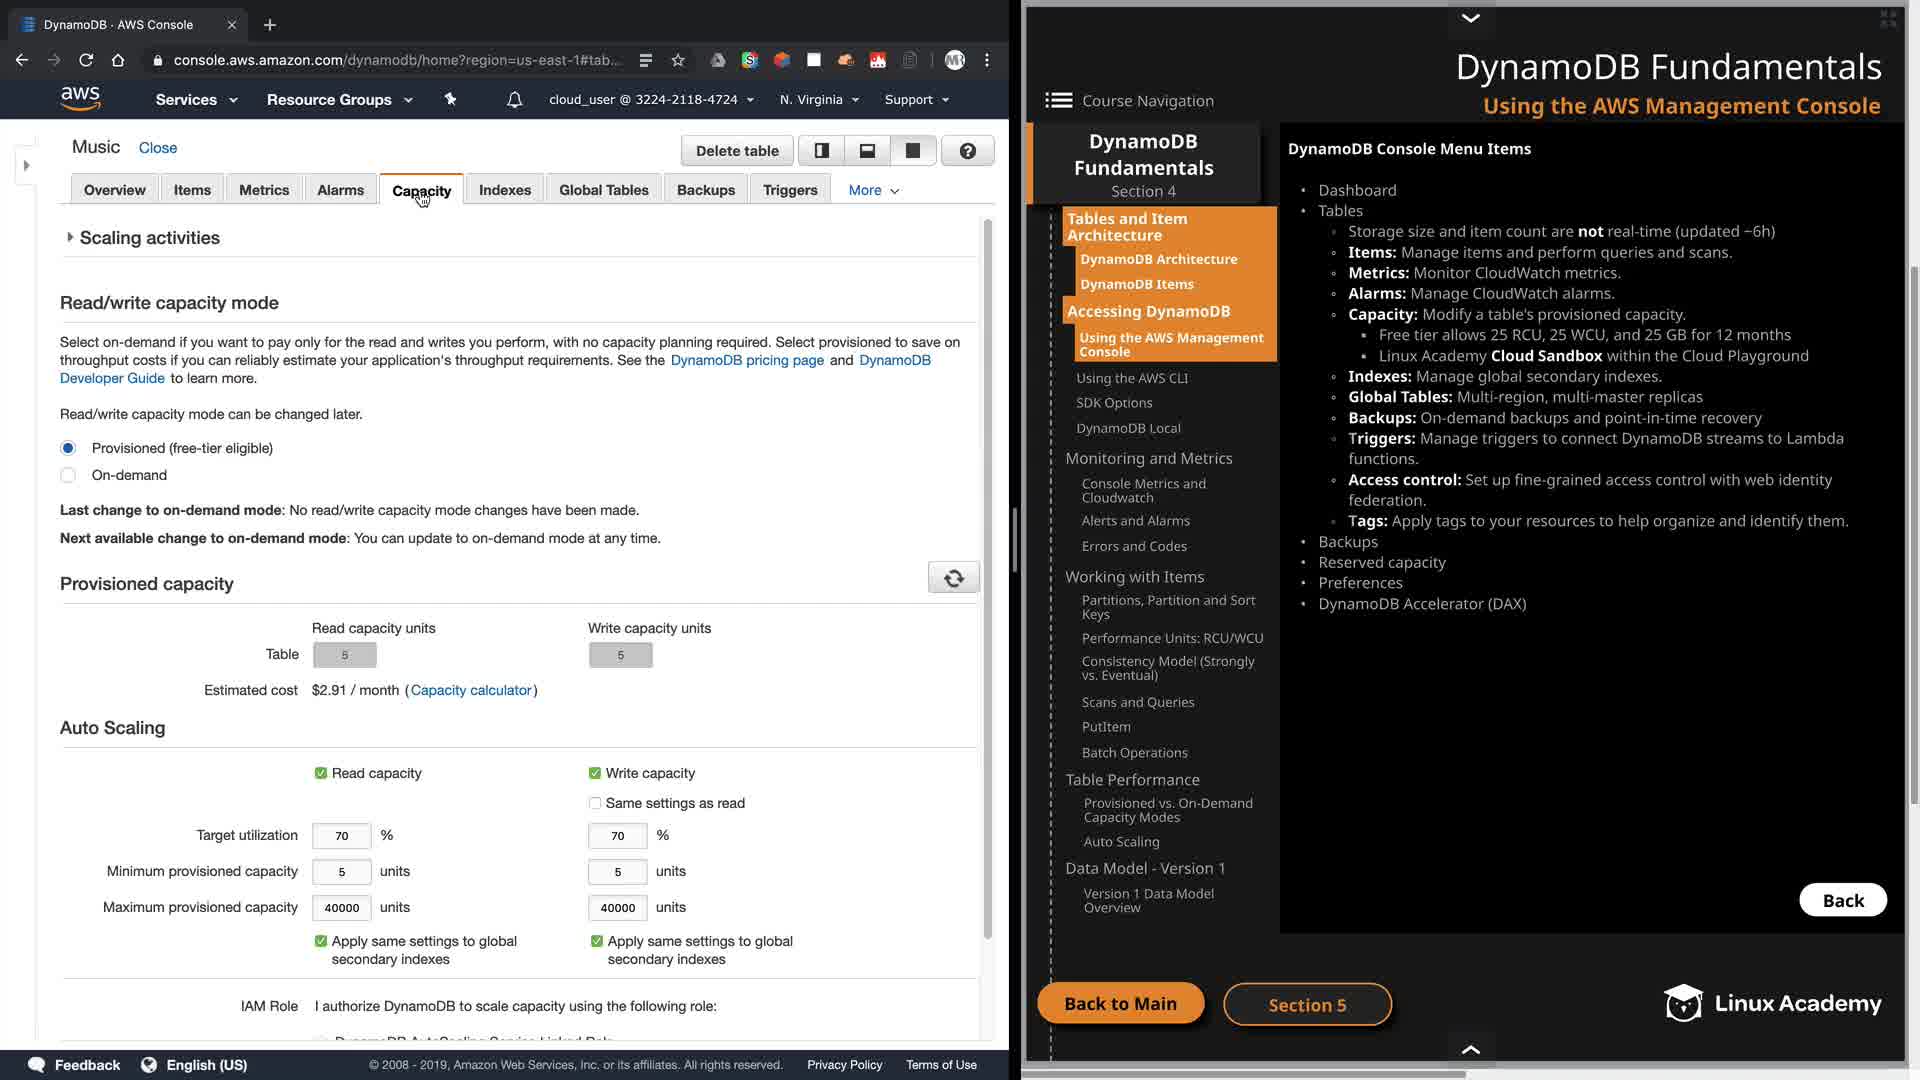
Task: Open the AWS notifications bell
Action: point(514,100)
